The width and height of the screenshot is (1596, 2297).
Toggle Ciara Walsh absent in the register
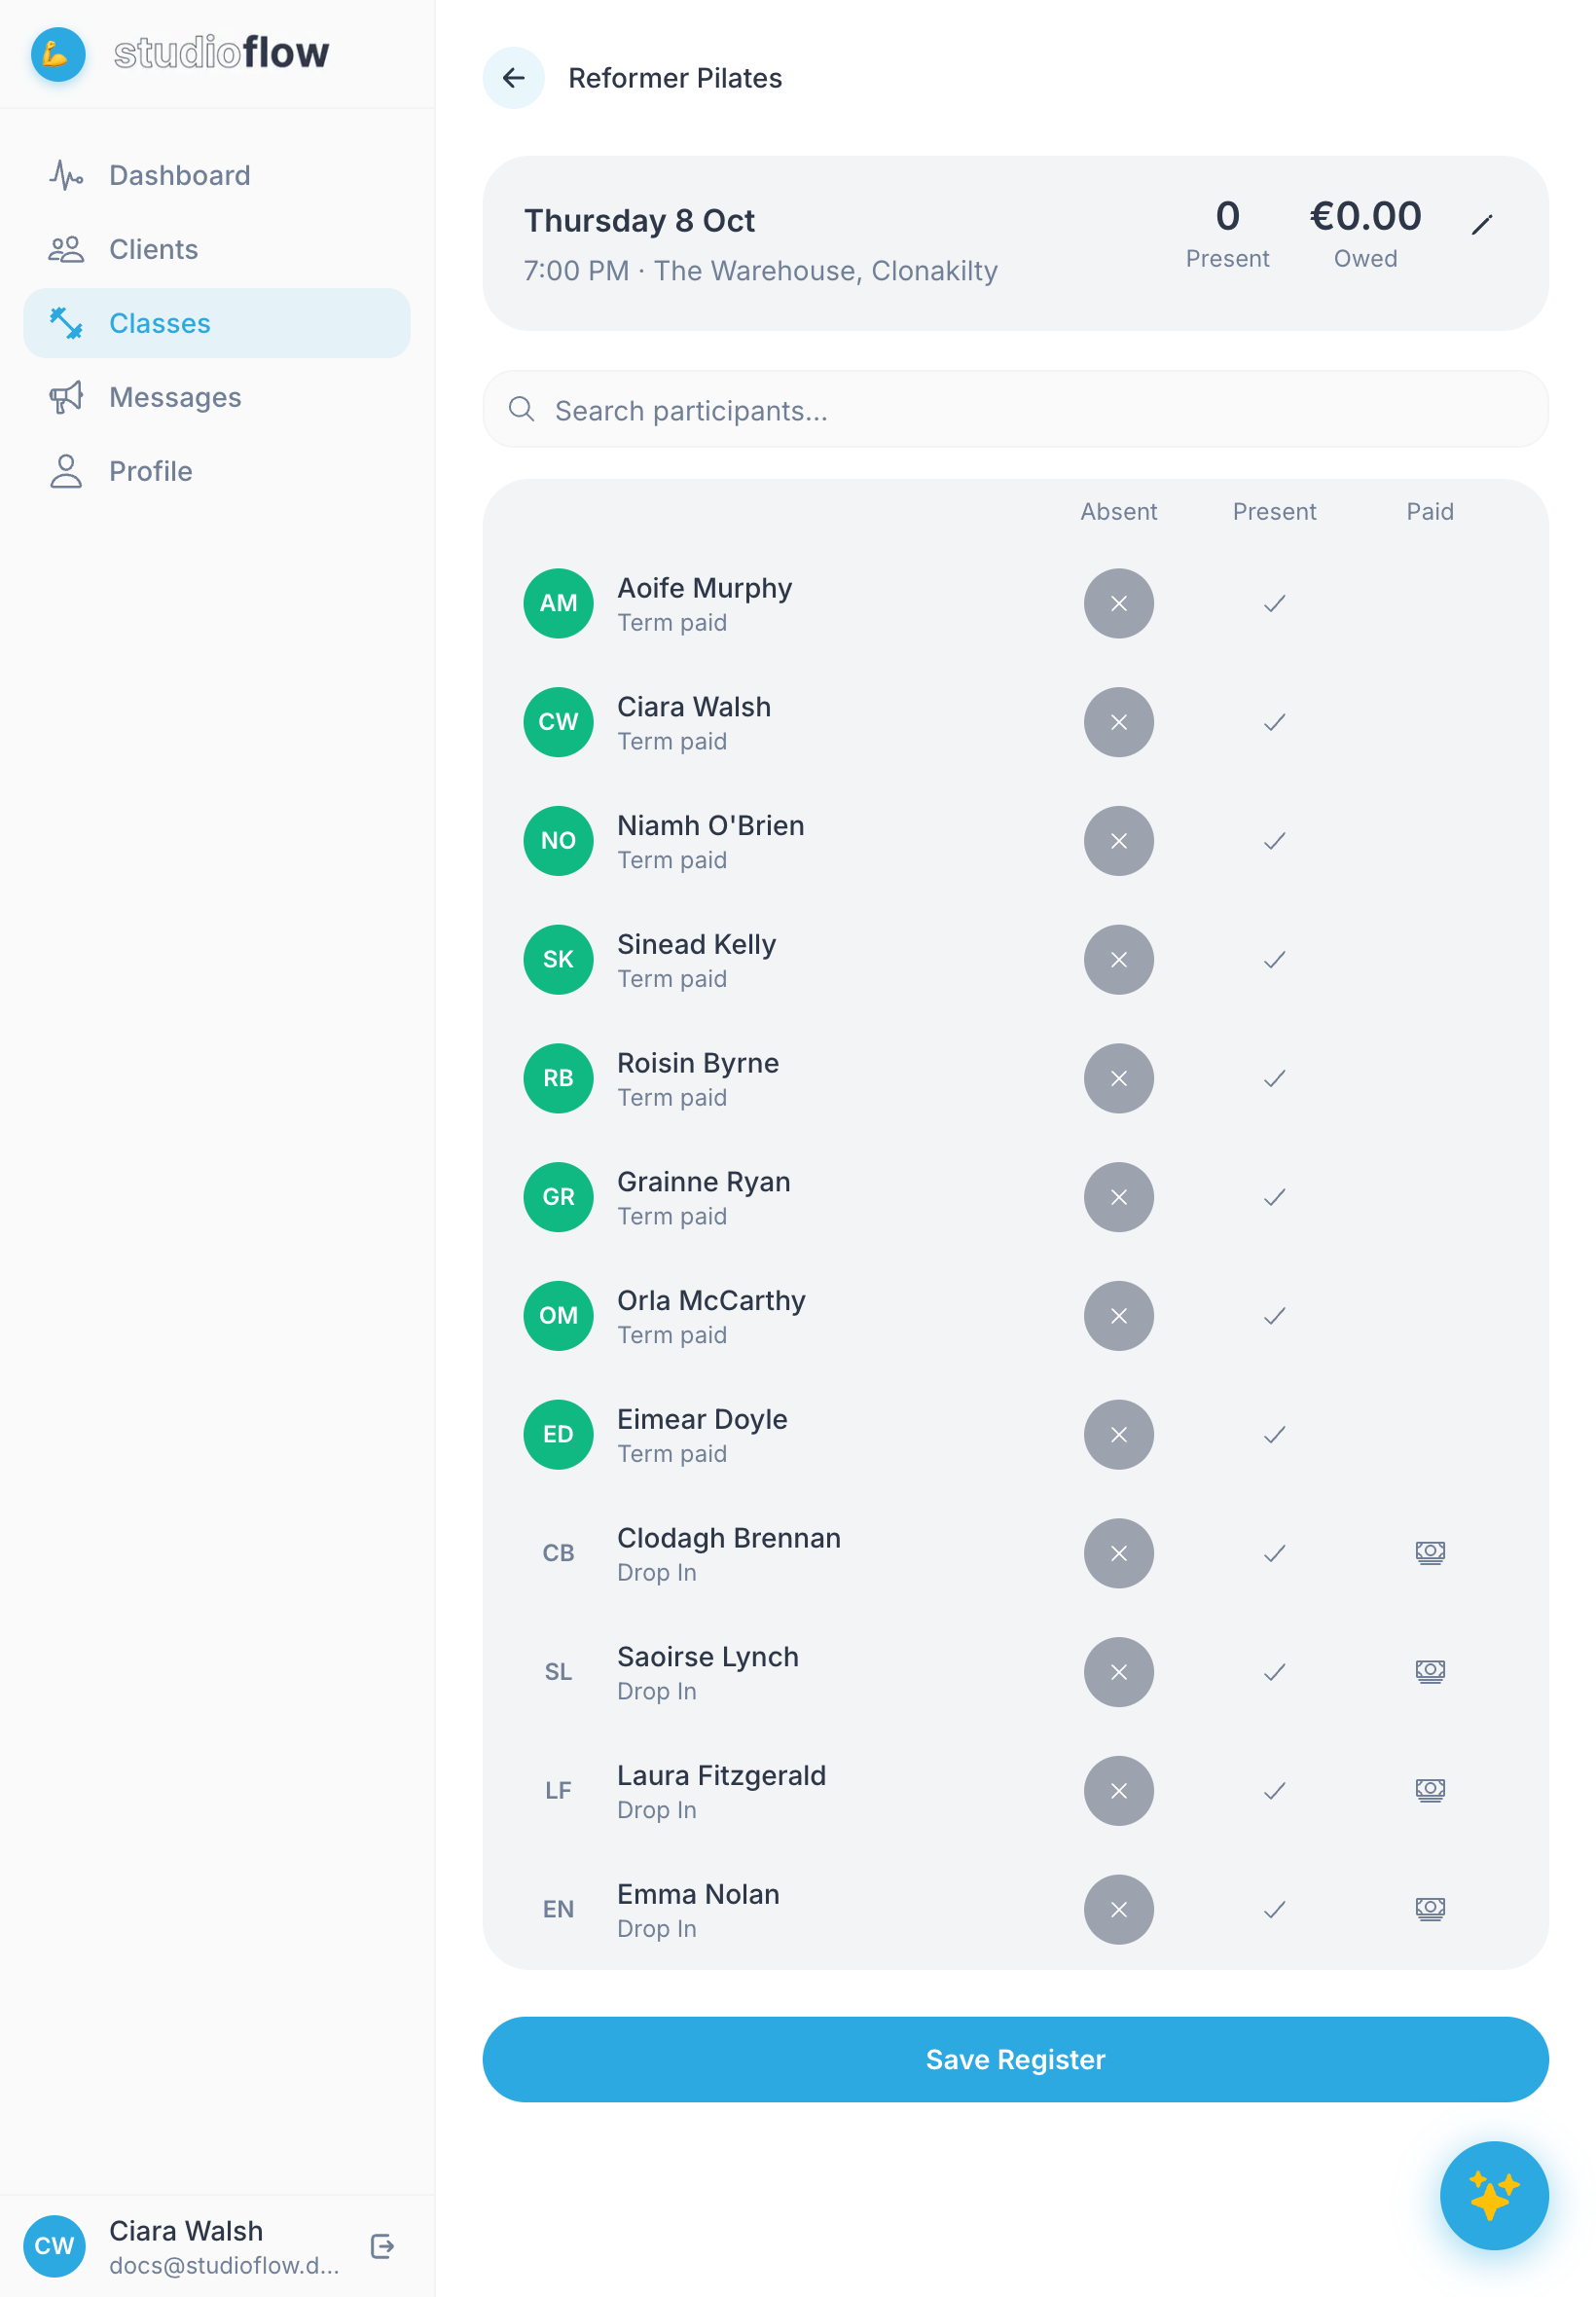point(1118,722)
